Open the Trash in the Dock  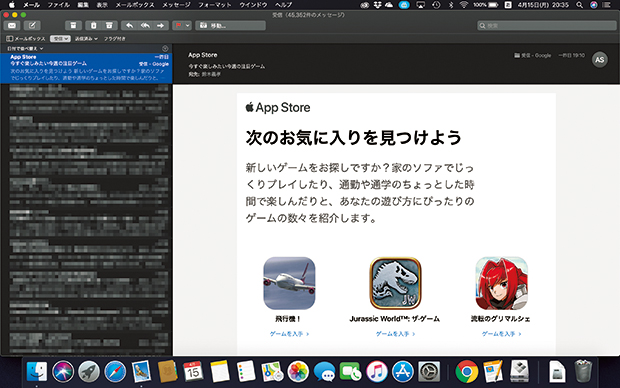[x=583, y=372]
